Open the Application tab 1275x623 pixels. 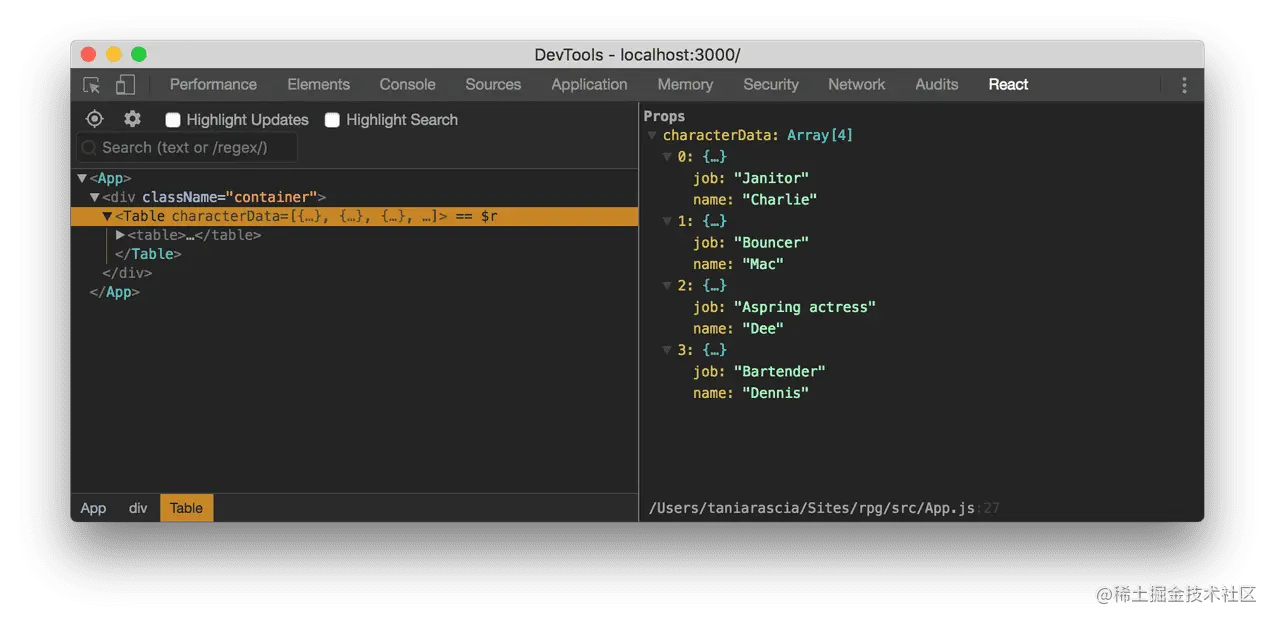pos(589,85)
